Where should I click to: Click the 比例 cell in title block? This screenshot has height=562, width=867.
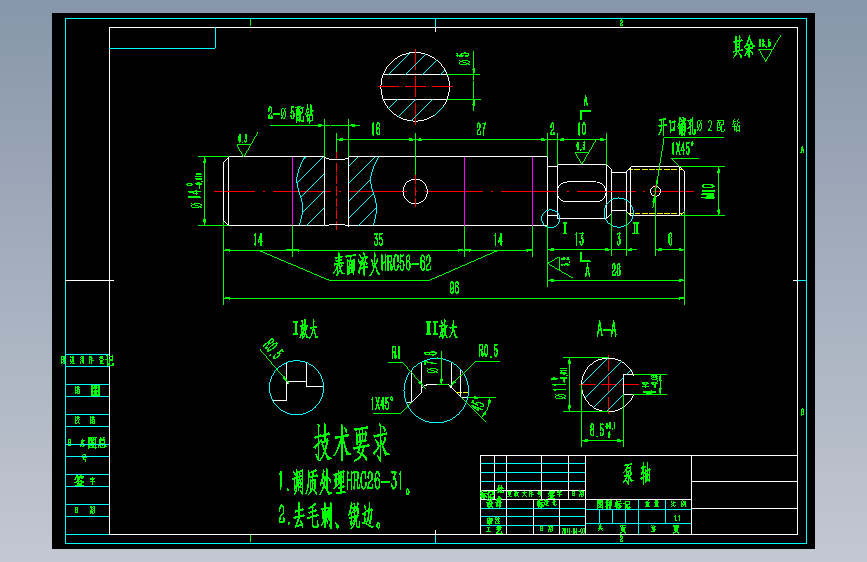678,504
